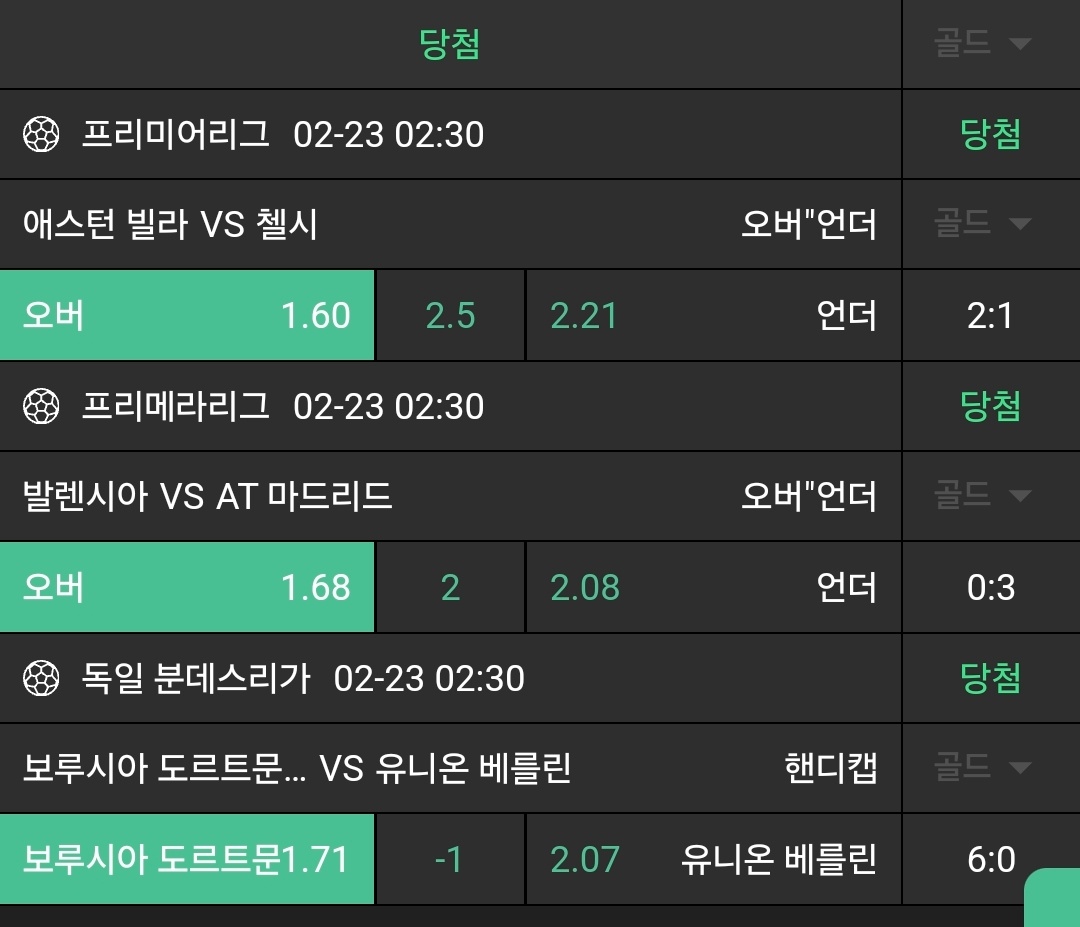Choose 언더 2.21 for 애스턴 빌라 match
The width and height of the screenshot is (1080, 927).
[x=713, y=316]
